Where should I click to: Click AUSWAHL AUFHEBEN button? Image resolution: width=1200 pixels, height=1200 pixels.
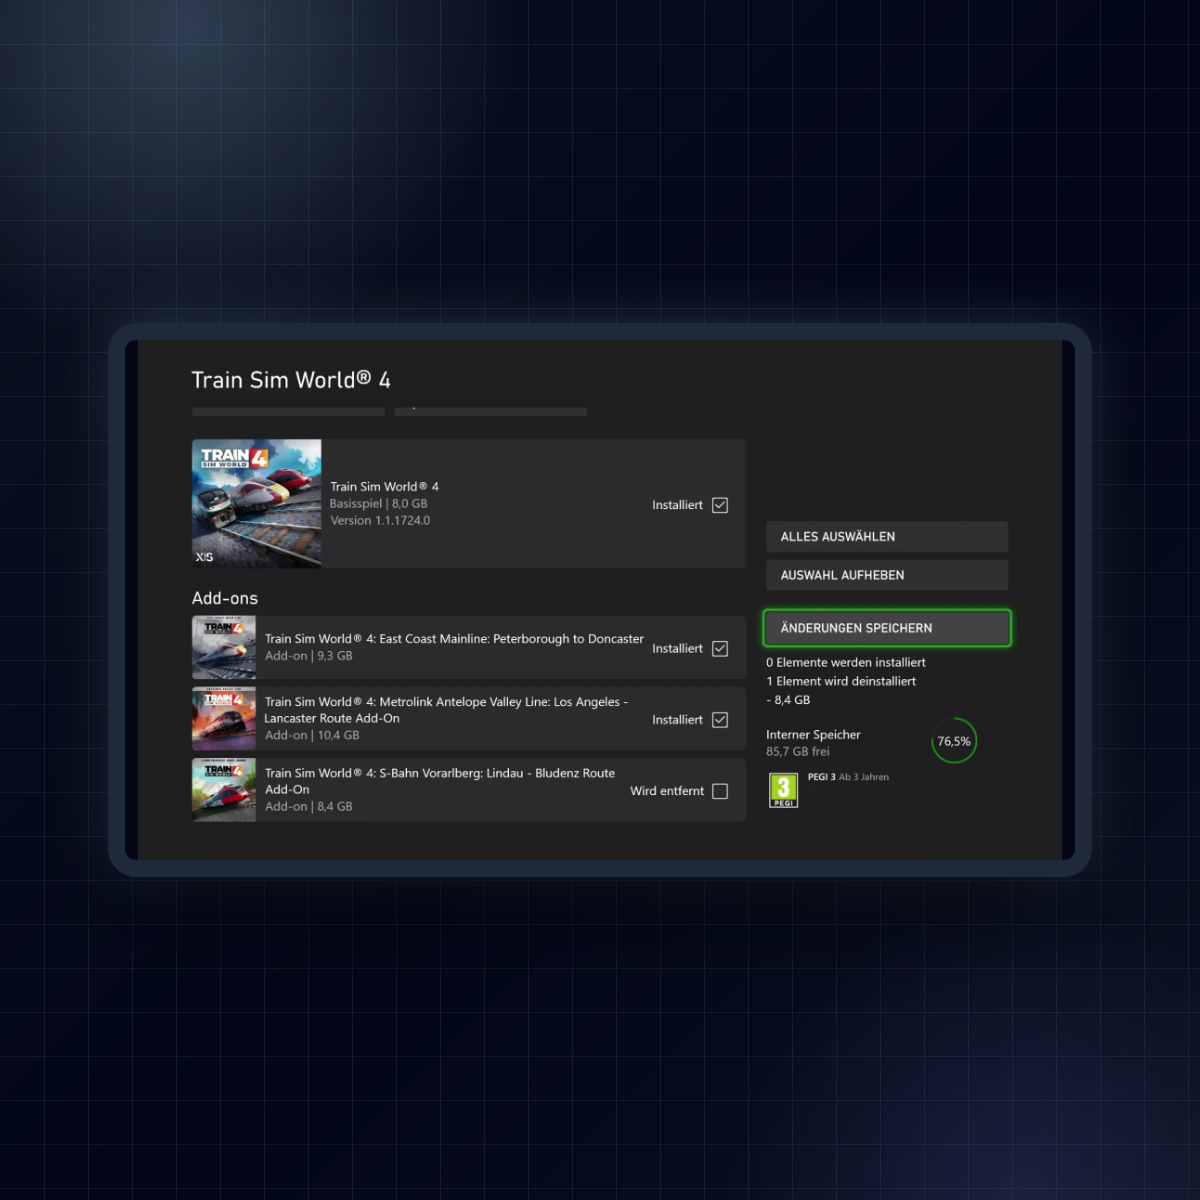click(x=887, y=575)
